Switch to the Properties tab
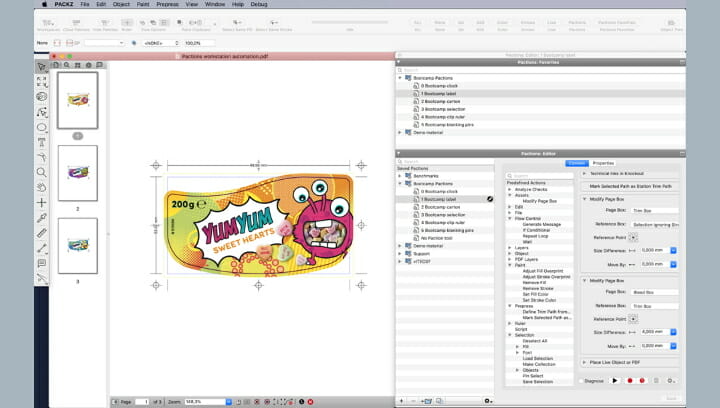Image resolution: width=720 pixels, height=408 pixels. 603,163
